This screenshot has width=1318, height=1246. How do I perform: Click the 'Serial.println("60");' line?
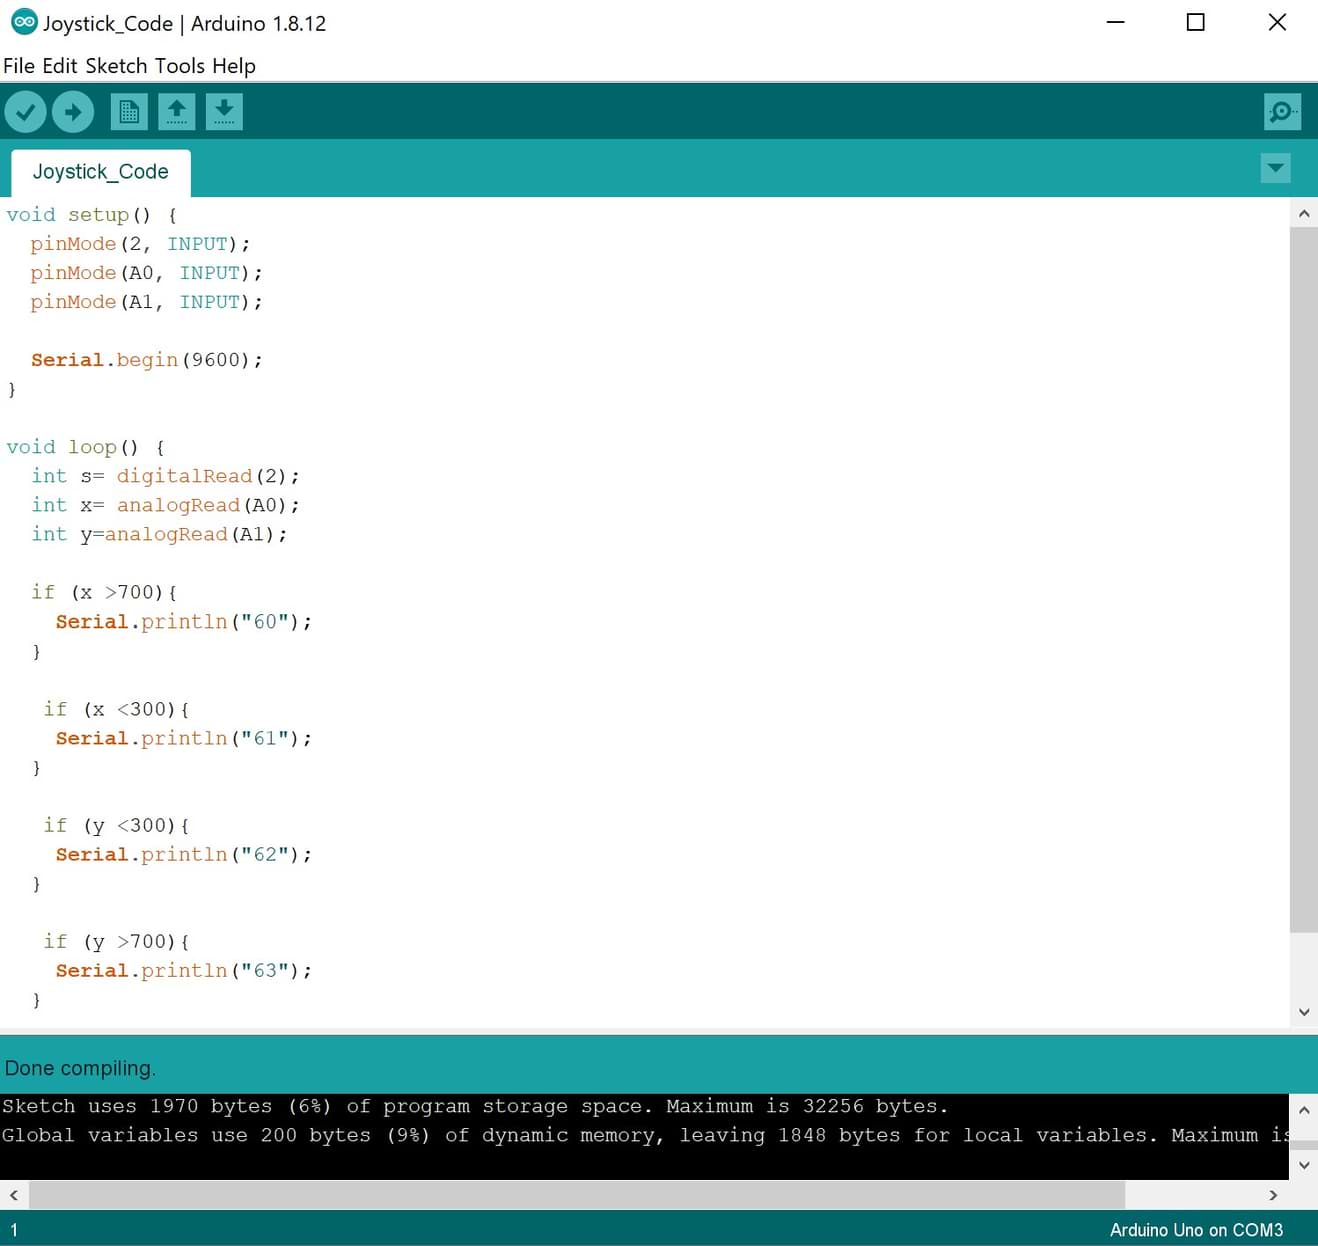[x=184, y=622]
